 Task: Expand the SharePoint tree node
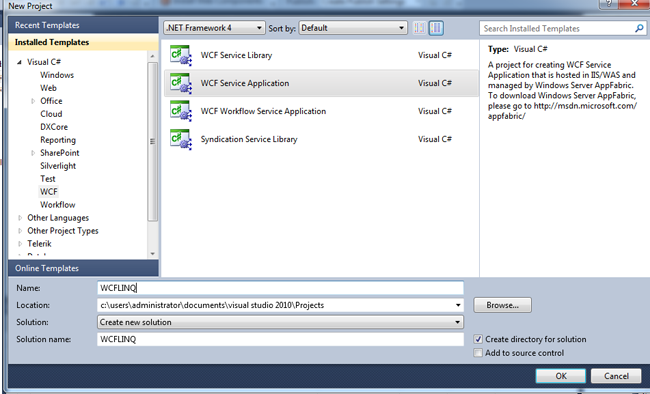33,153
